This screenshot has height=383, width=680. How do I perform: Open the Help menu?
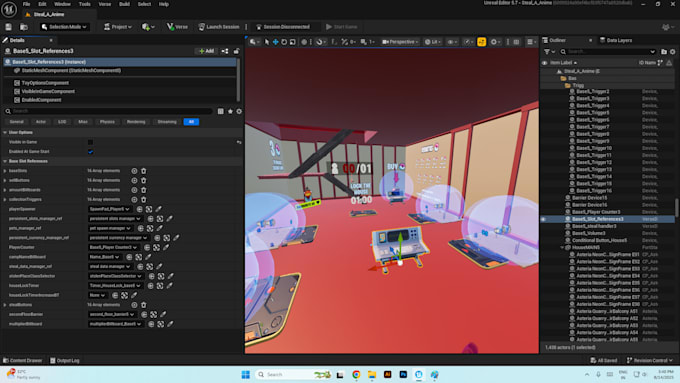pyautogui.click(x=163, y=4)
